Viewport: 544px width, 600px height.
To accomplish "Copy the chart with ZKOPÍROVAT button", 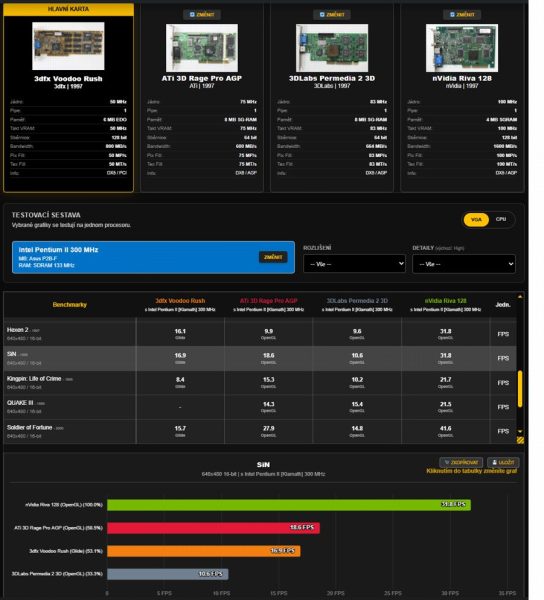I will (x=461, y=462).
